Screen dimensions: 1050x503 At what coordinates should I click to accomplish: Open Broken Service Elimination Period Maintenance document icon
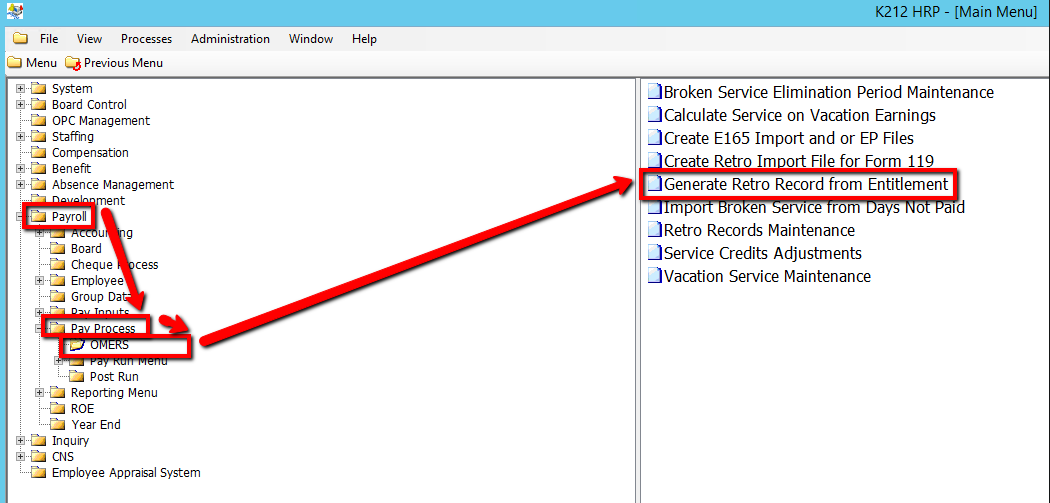point(654,92)
